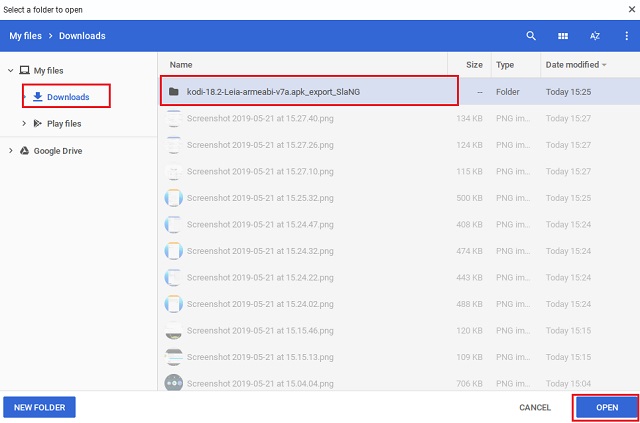Select Screenshot 15.27.40.png thumbnail

click(x=173, y=118)
